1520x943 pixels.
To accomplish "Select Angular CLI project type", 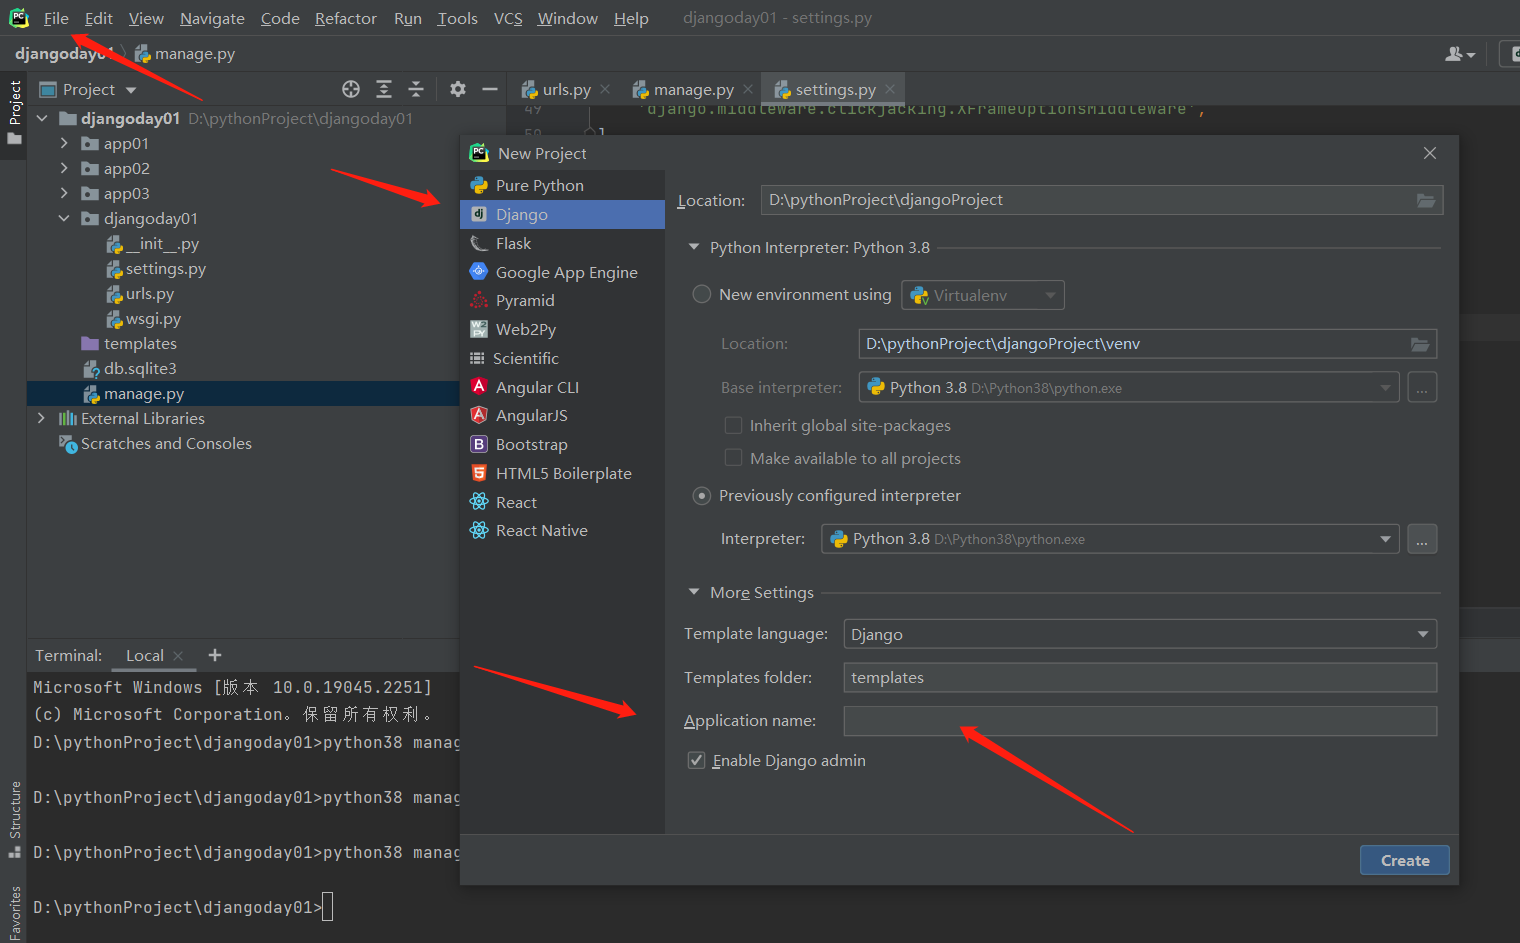I will tap(562, 387).
